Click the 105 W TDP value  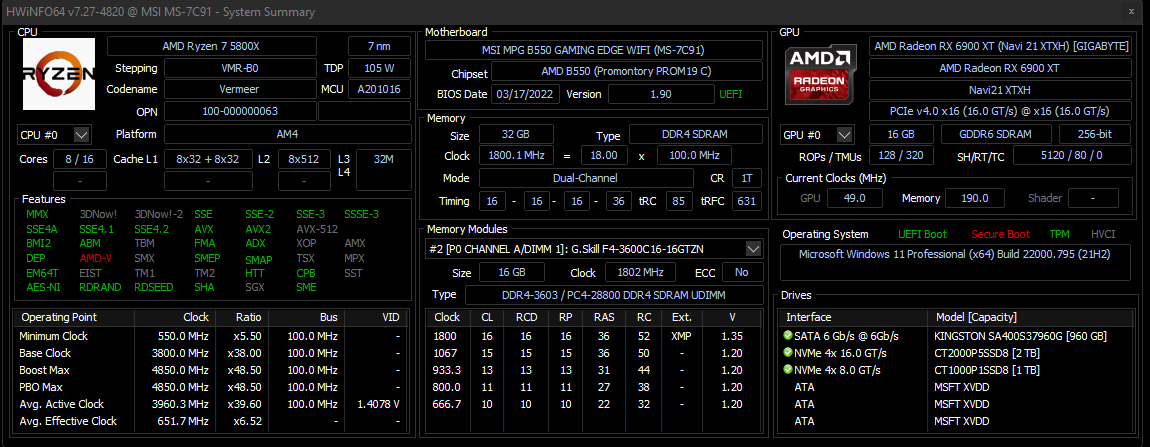coord(379,68)
